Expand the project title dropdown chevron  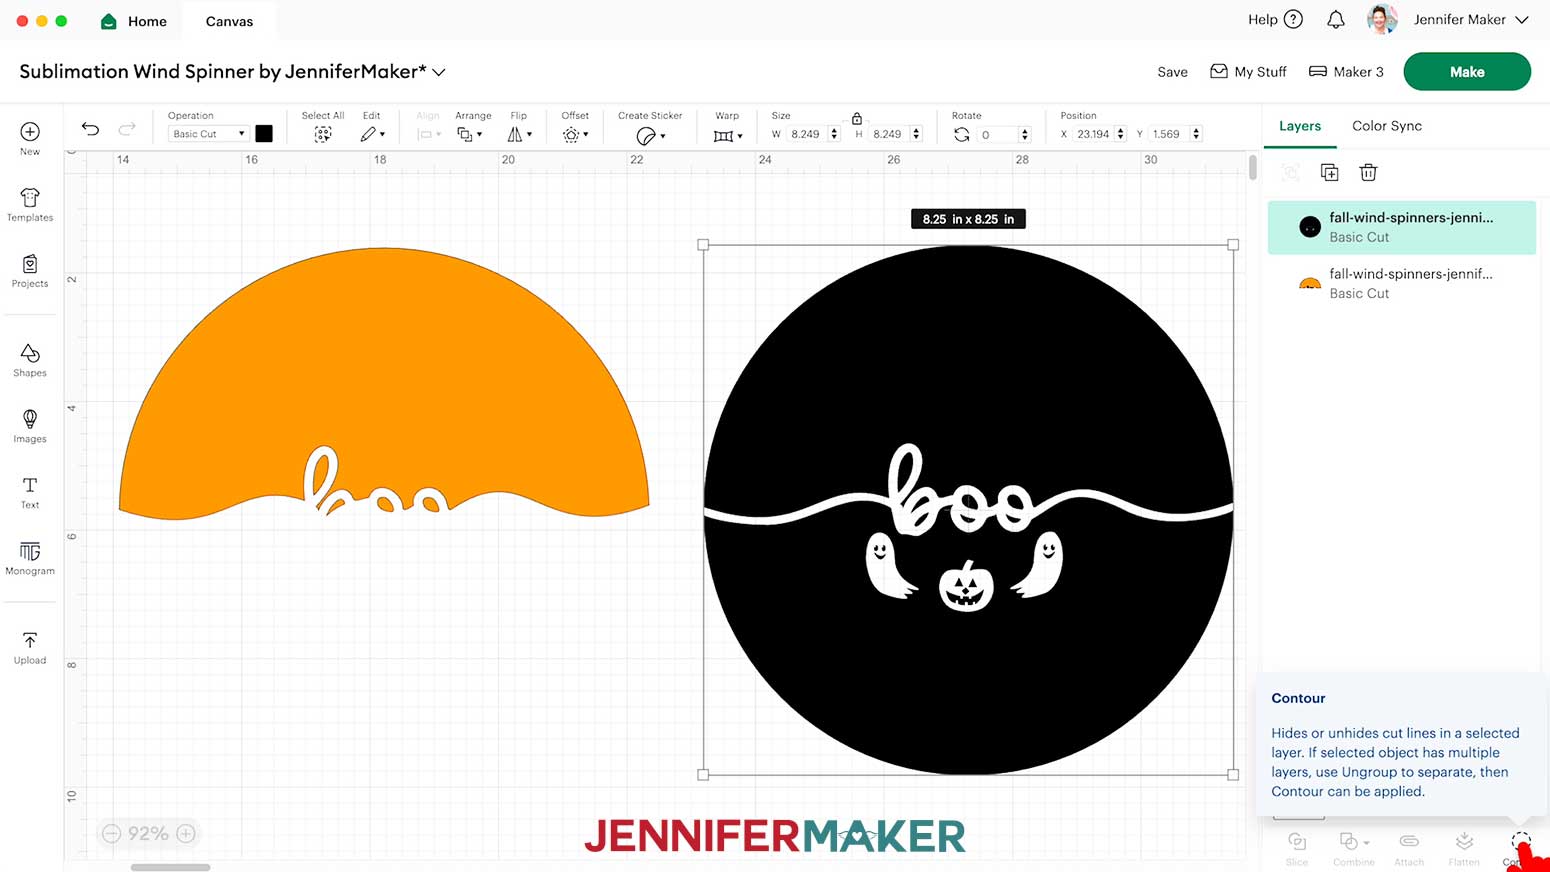(x=439, y=72)
